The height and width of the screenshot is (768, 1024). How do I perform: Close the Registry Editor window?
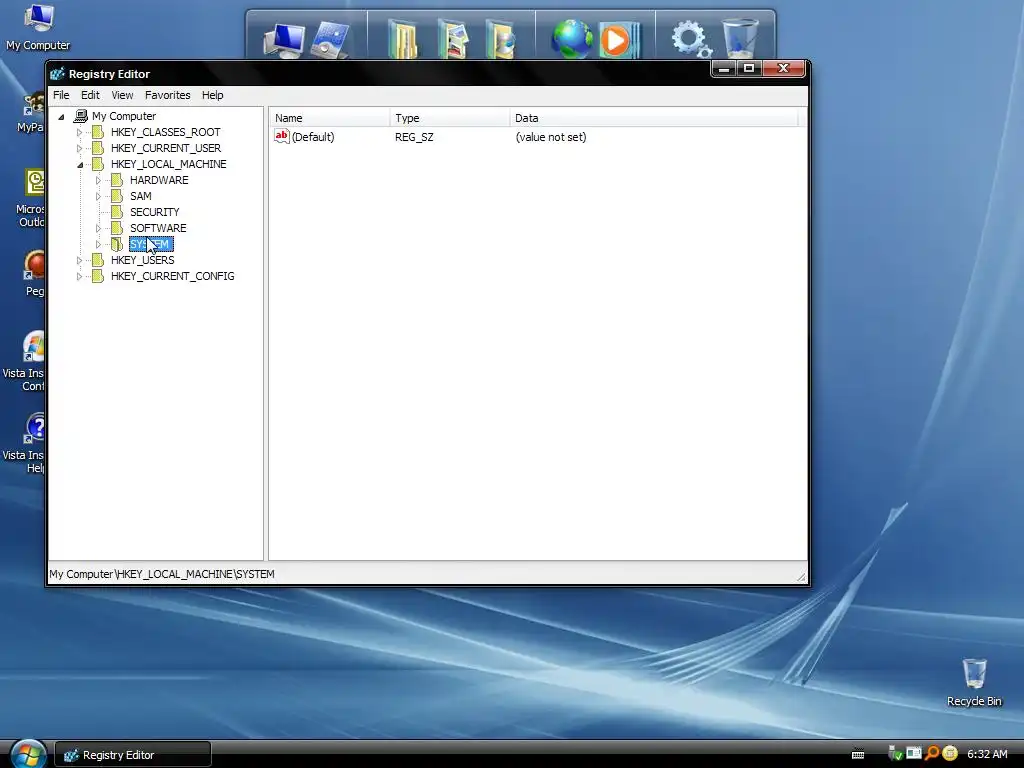point(784,69)
